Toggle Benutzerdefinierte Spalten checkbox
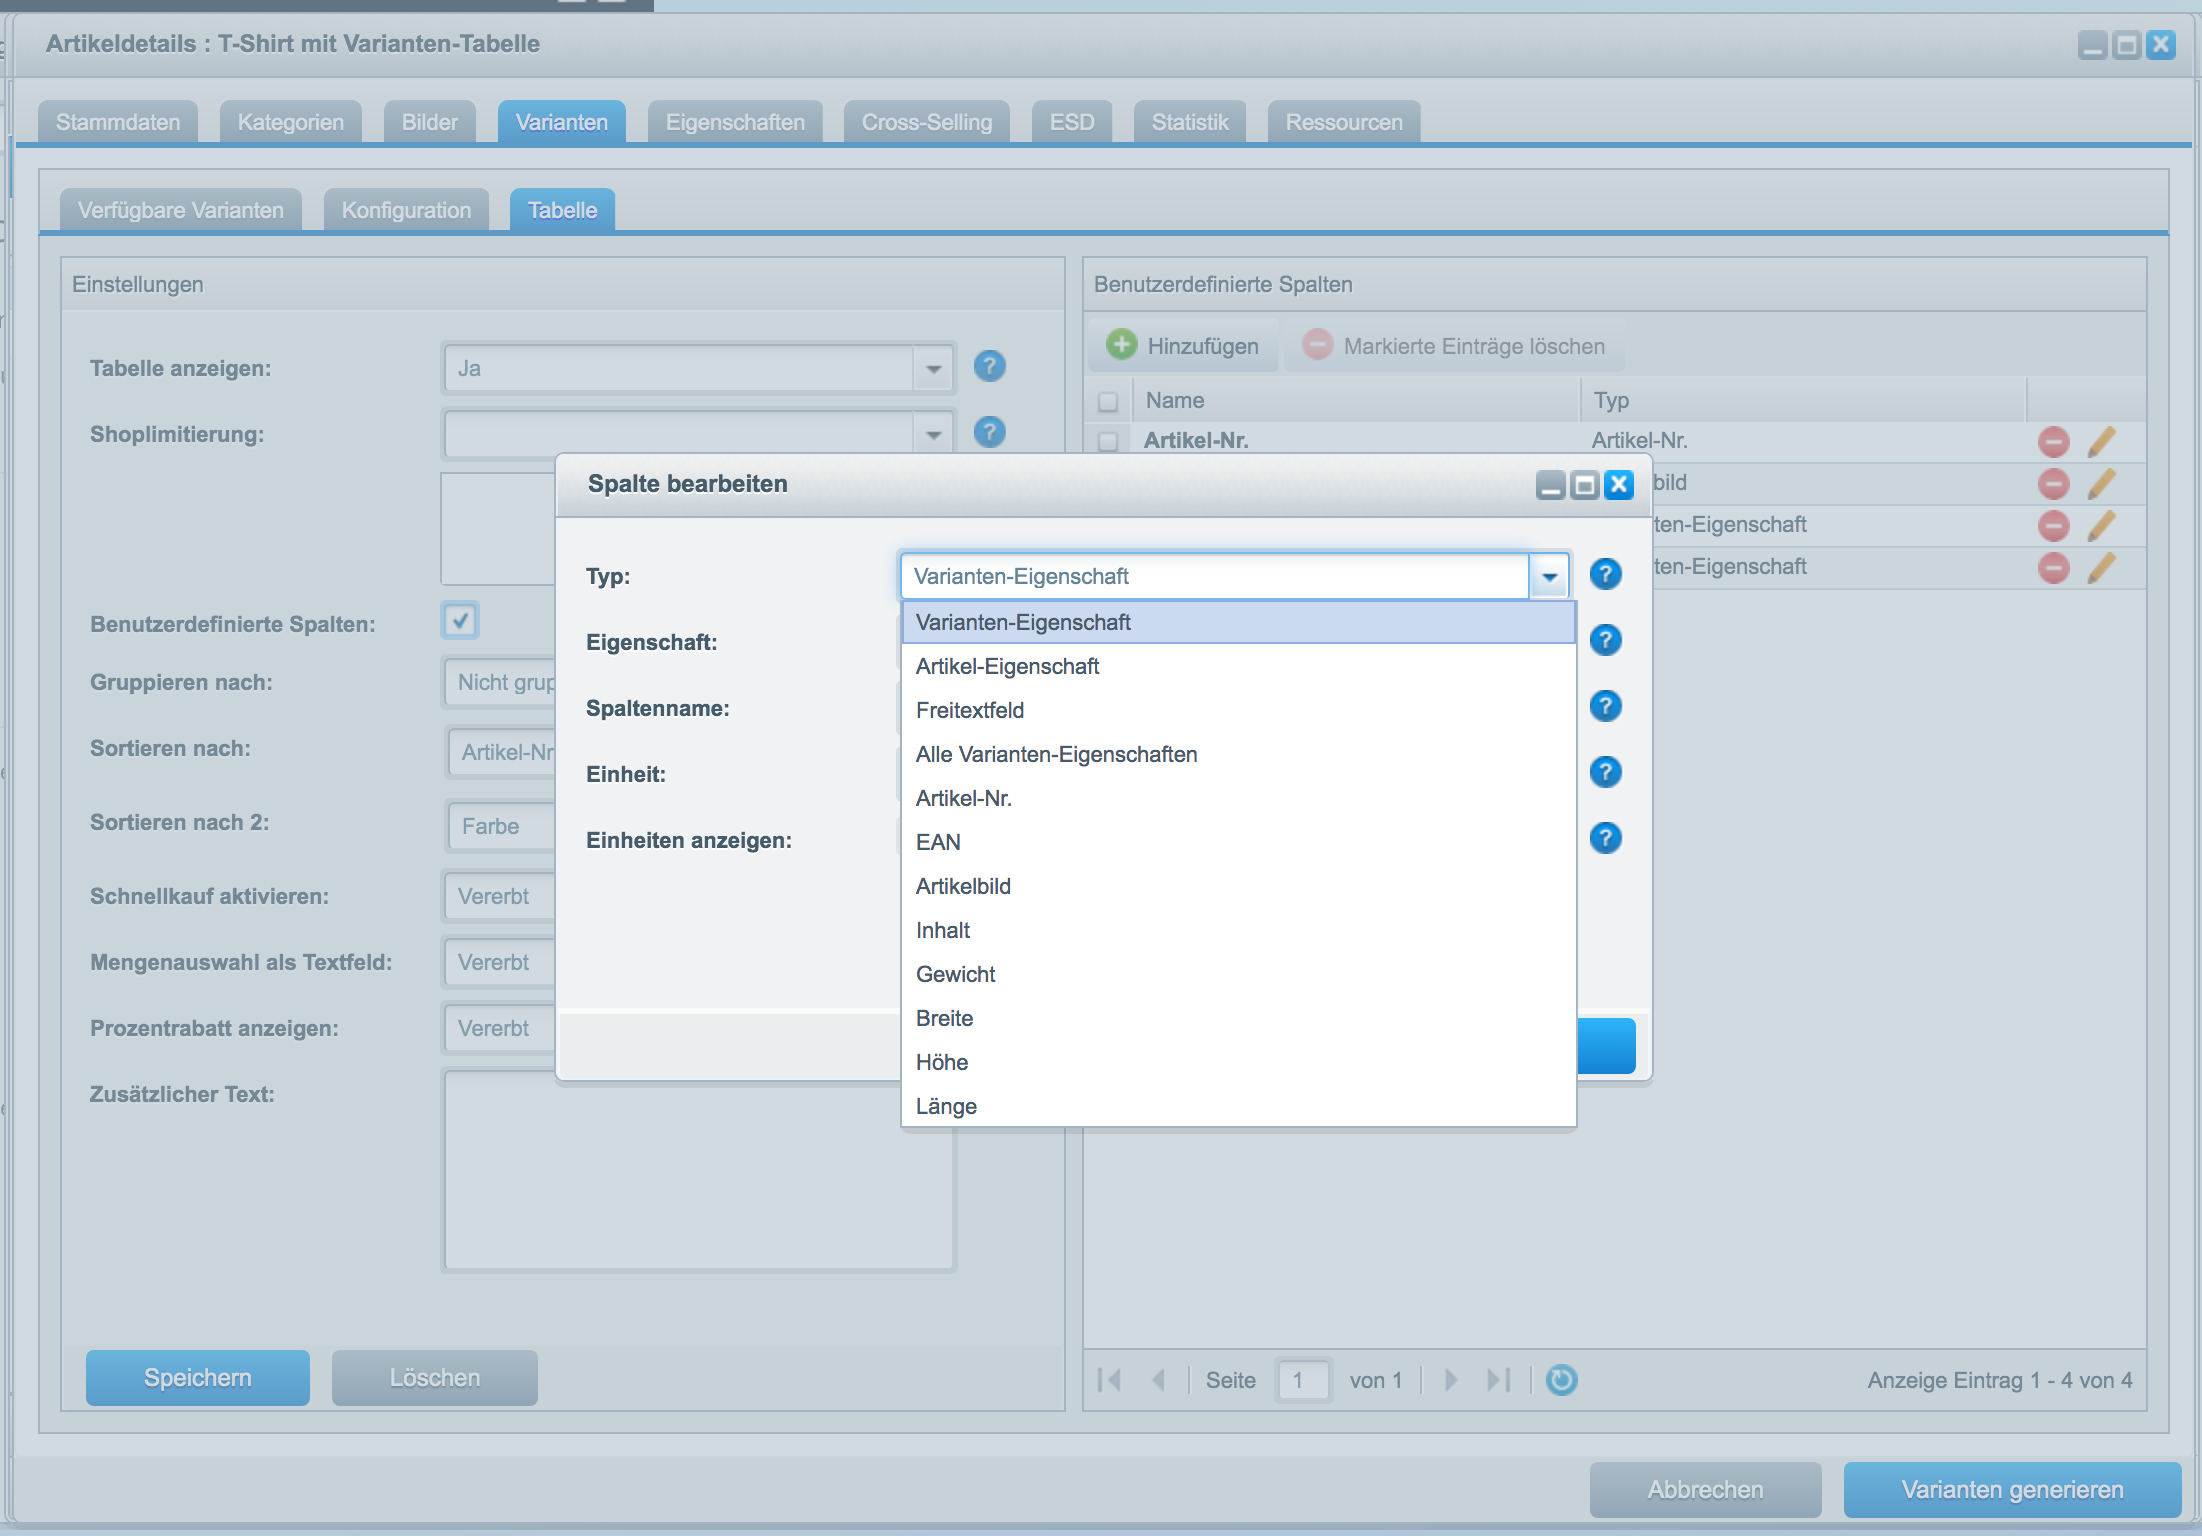The height and width of the screenshot is (1536, 2202). coord(460,620)
